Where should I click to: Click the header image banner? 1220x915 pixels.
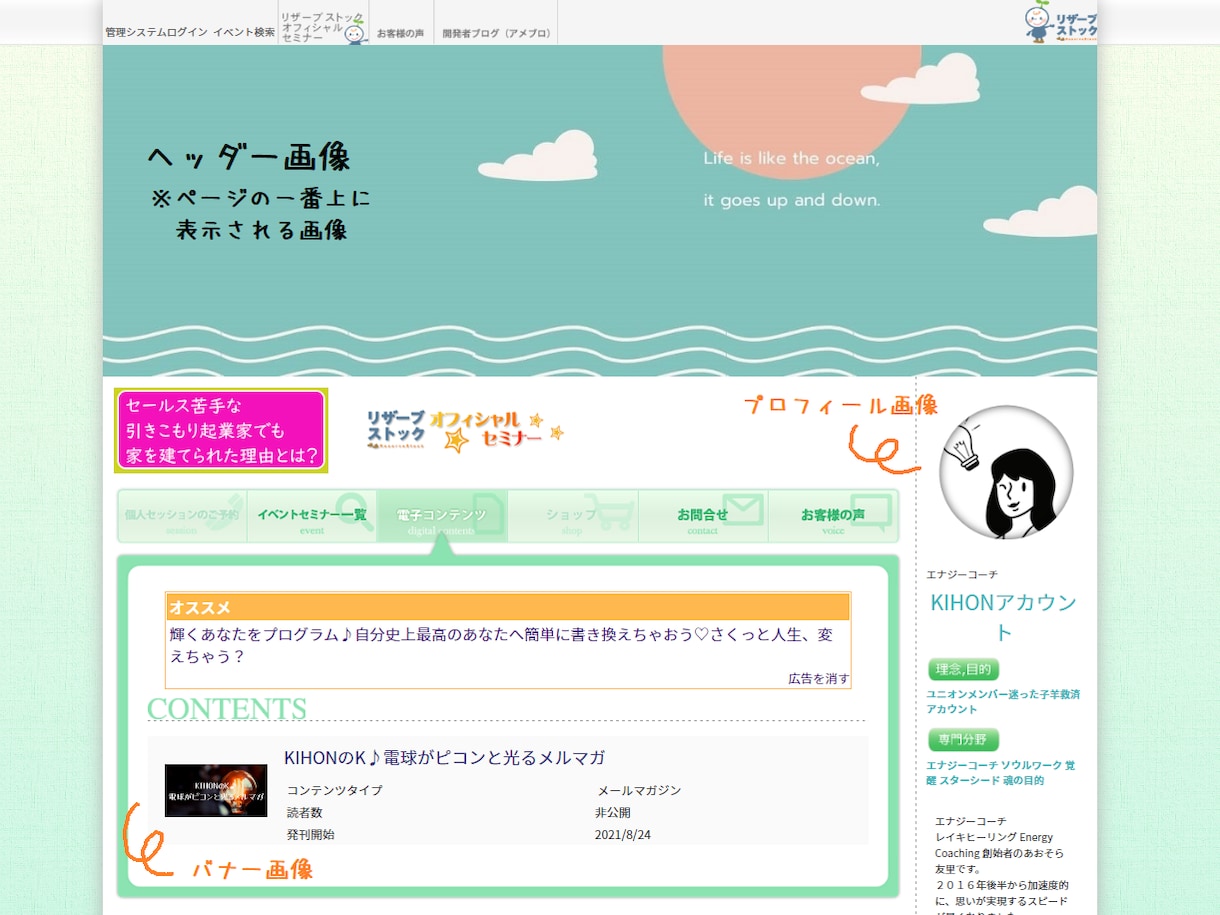click(600, 210)
